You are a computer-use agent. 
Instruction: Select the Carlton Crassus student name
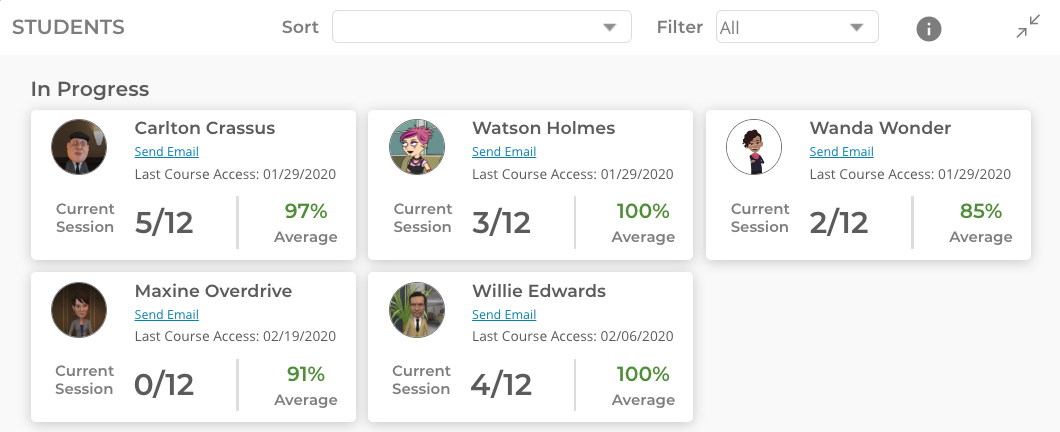coord(205,128)
